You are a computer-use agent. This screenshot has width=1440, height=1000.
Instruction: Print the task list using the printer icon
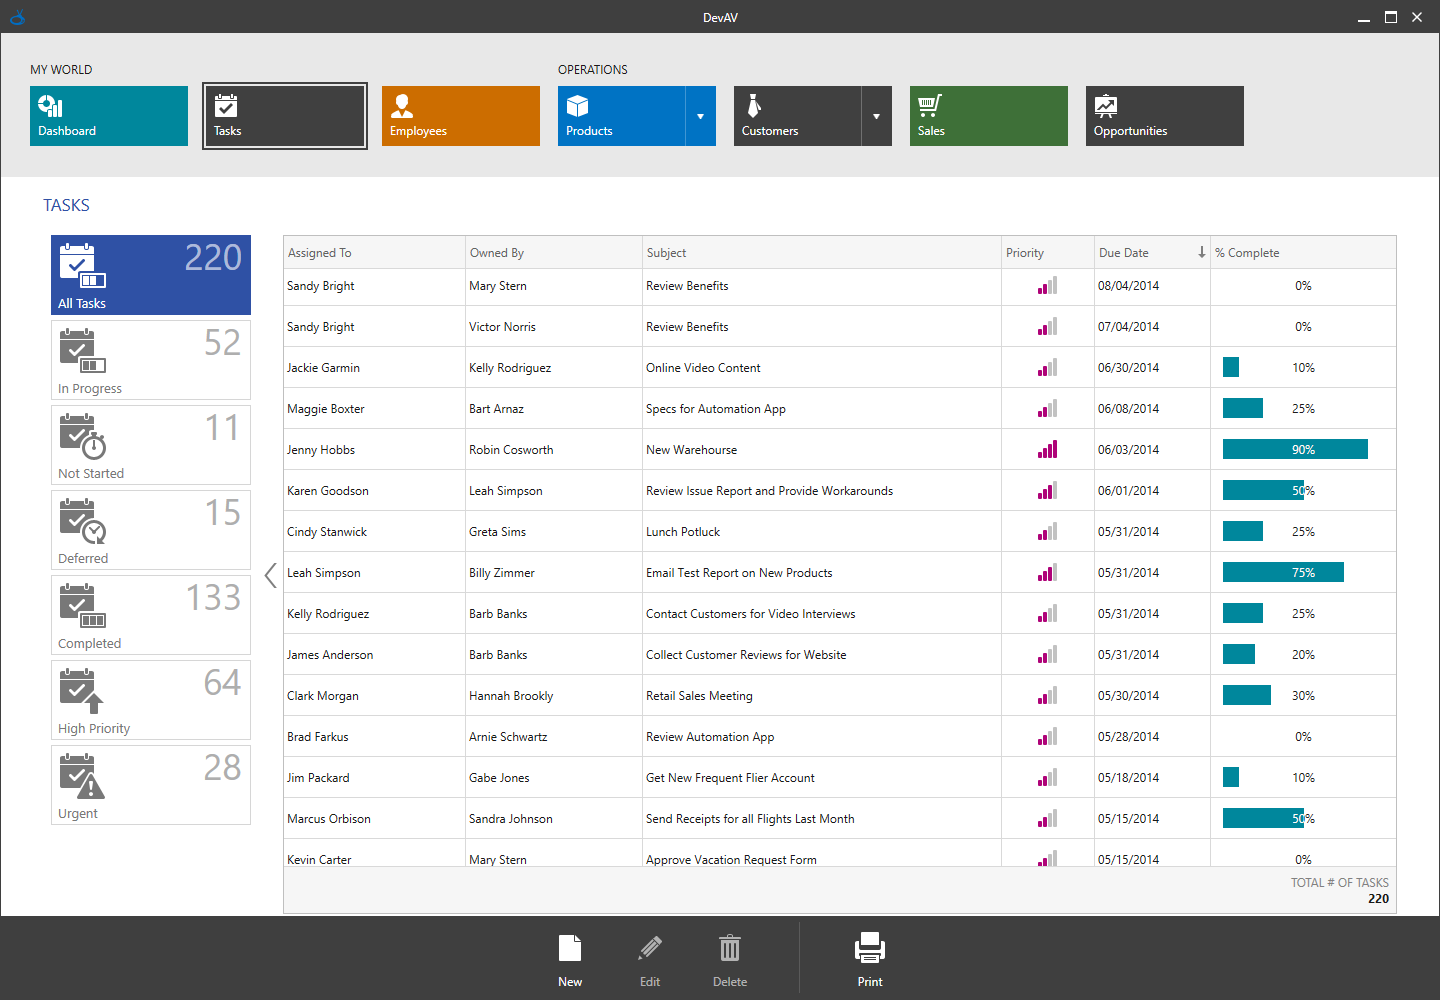(869, 955)
